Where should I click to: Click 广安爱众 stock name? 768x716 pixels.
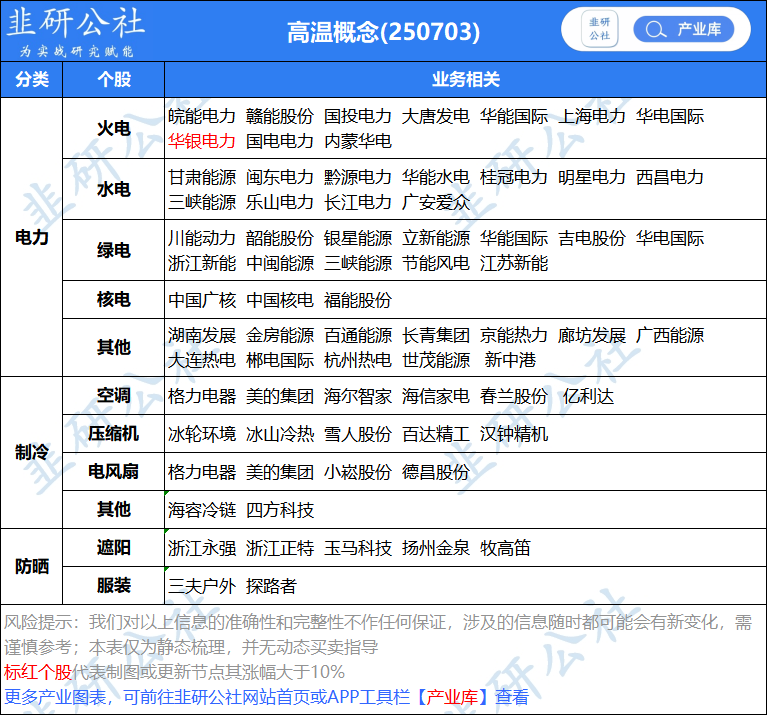click(x=435, y=202)
